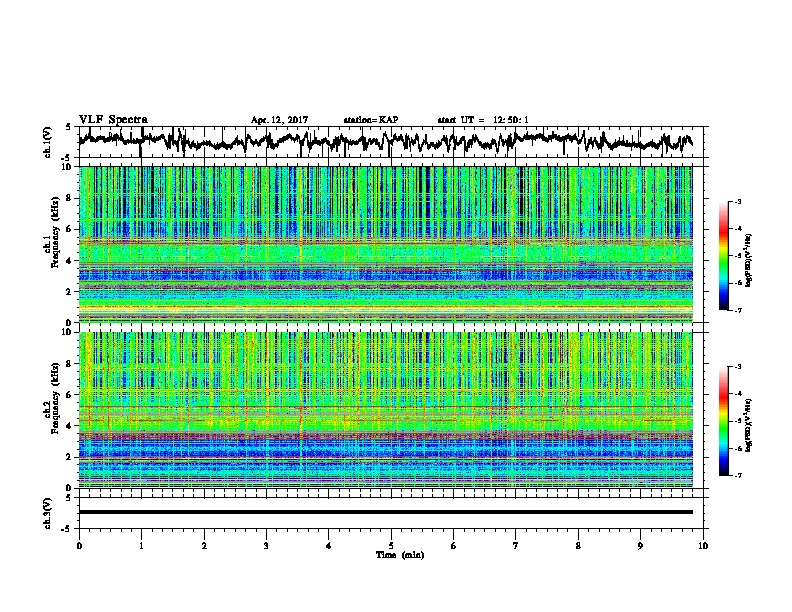This screenshot has width=792, height=612.
Task: Click the ch.1(V) waveform axis label
Action: (48, 142)
